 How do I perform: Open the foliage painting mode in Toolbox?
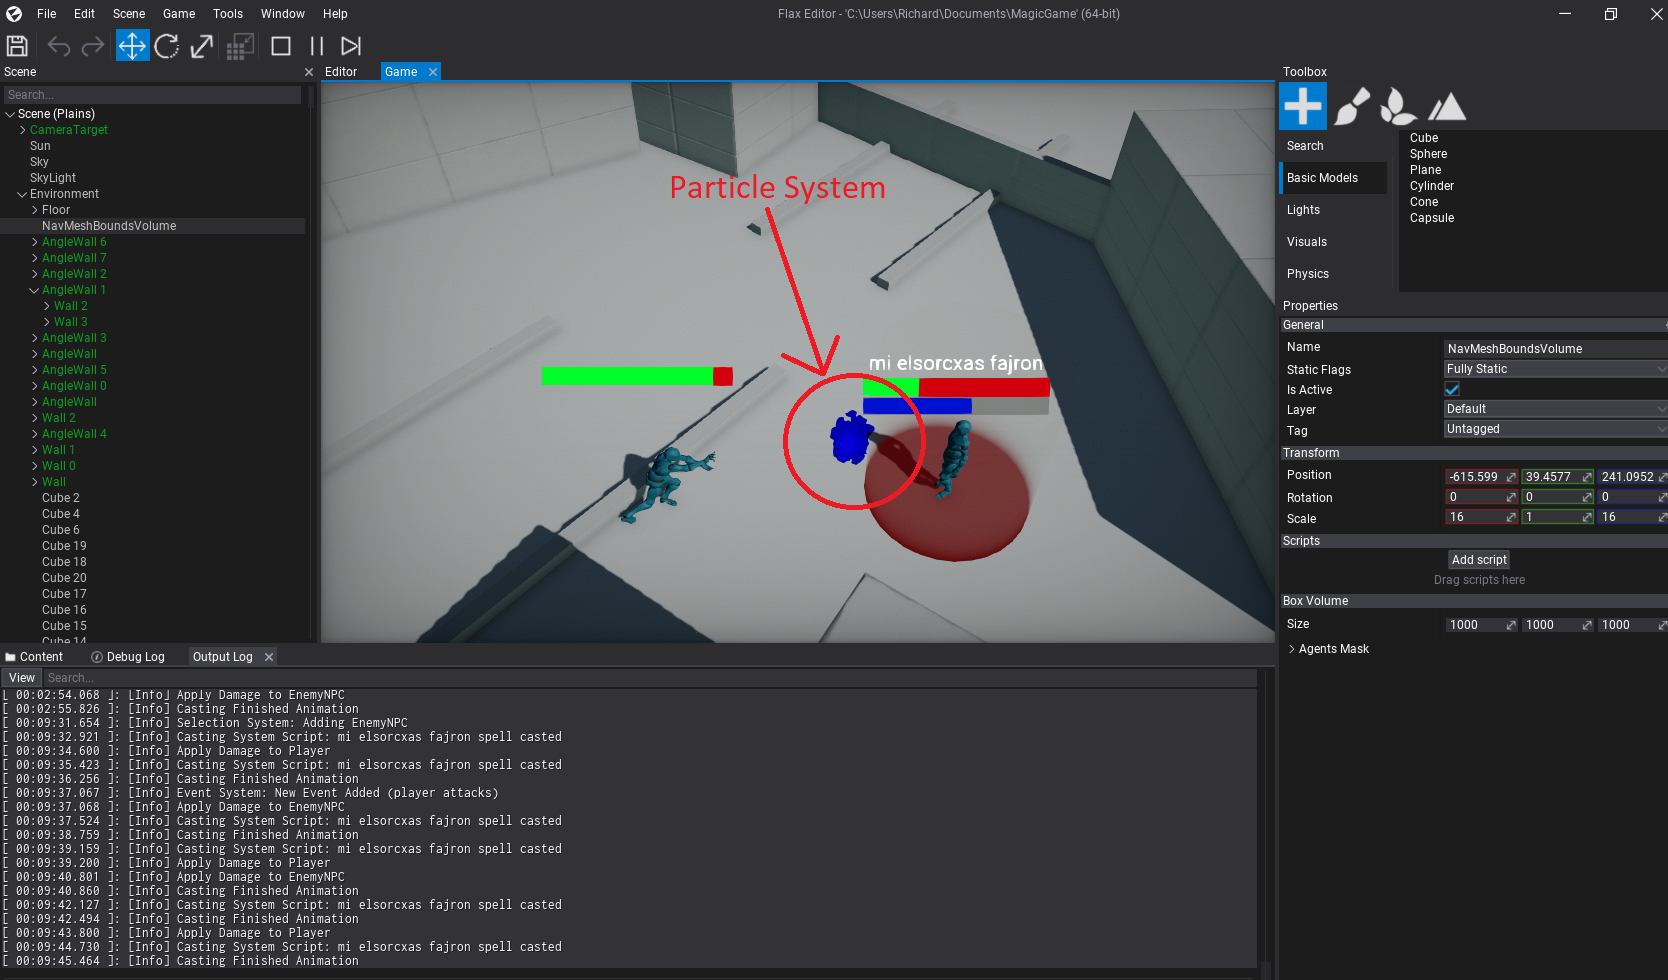point(1397,105)
